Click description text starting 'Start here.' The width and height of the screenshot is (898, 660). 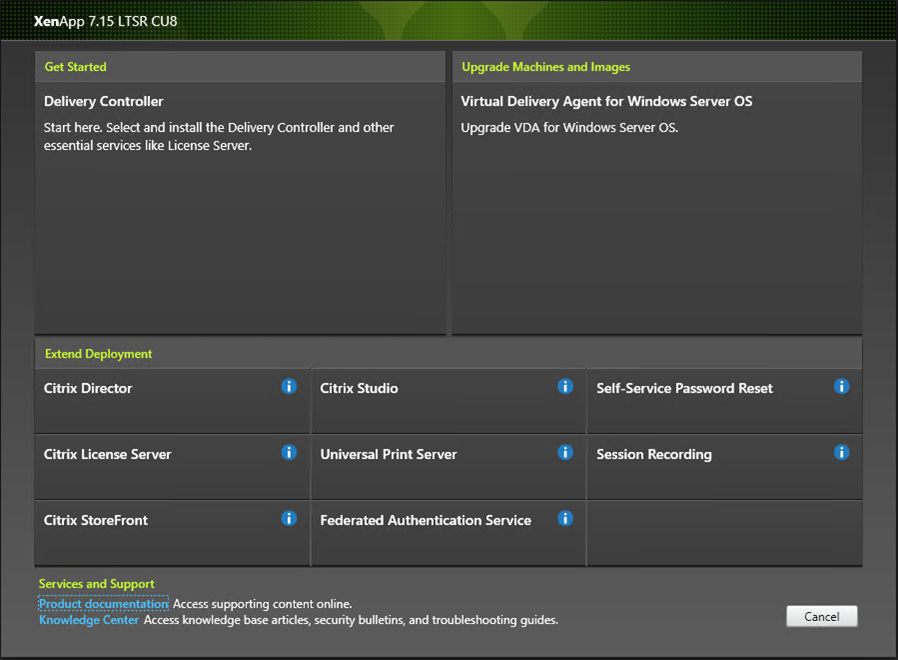[x=219, y=136]
